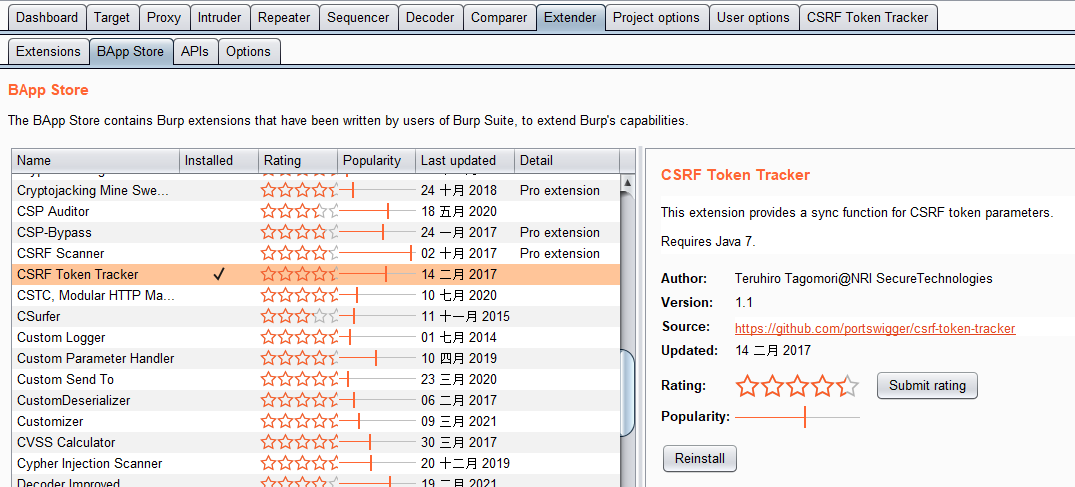1075x487 pixels.
Task: Select the Cypher Injection Scanner row
Action: pyautogui.click(x=316, y=464)
